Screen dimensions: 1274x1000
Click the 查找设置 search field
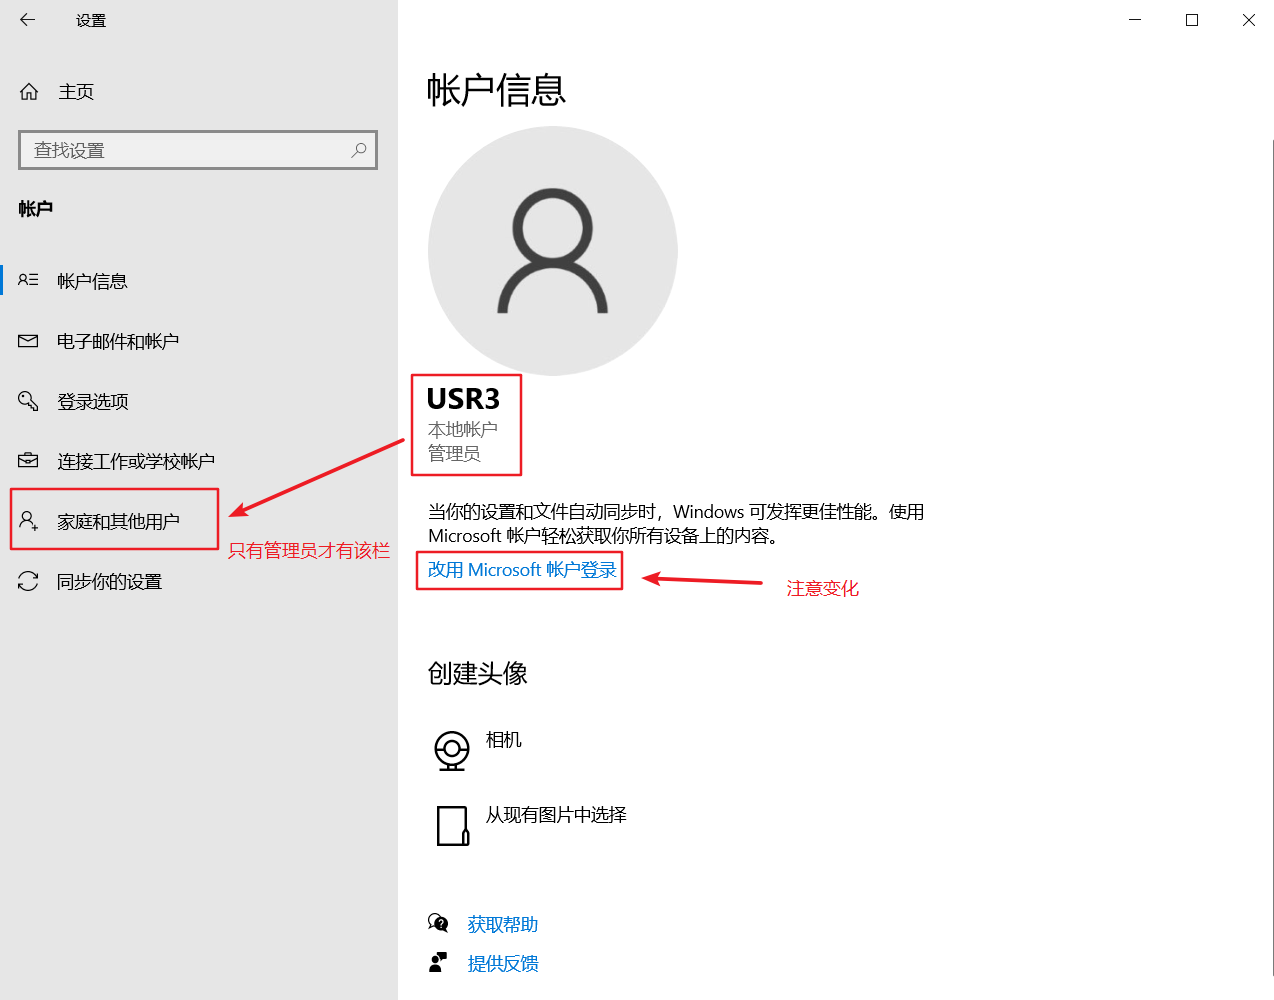click(198, 150)
